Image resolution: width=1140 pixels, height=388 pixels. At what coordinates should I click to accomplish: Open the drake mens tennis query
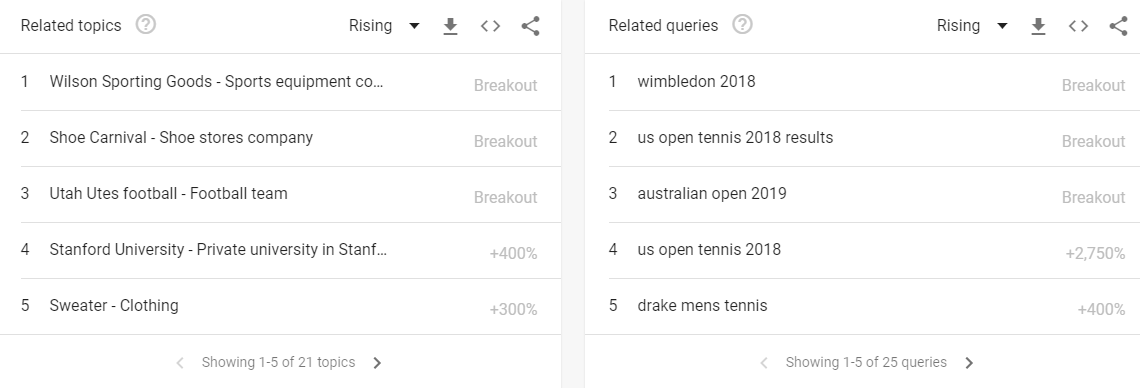coord(862,306)
